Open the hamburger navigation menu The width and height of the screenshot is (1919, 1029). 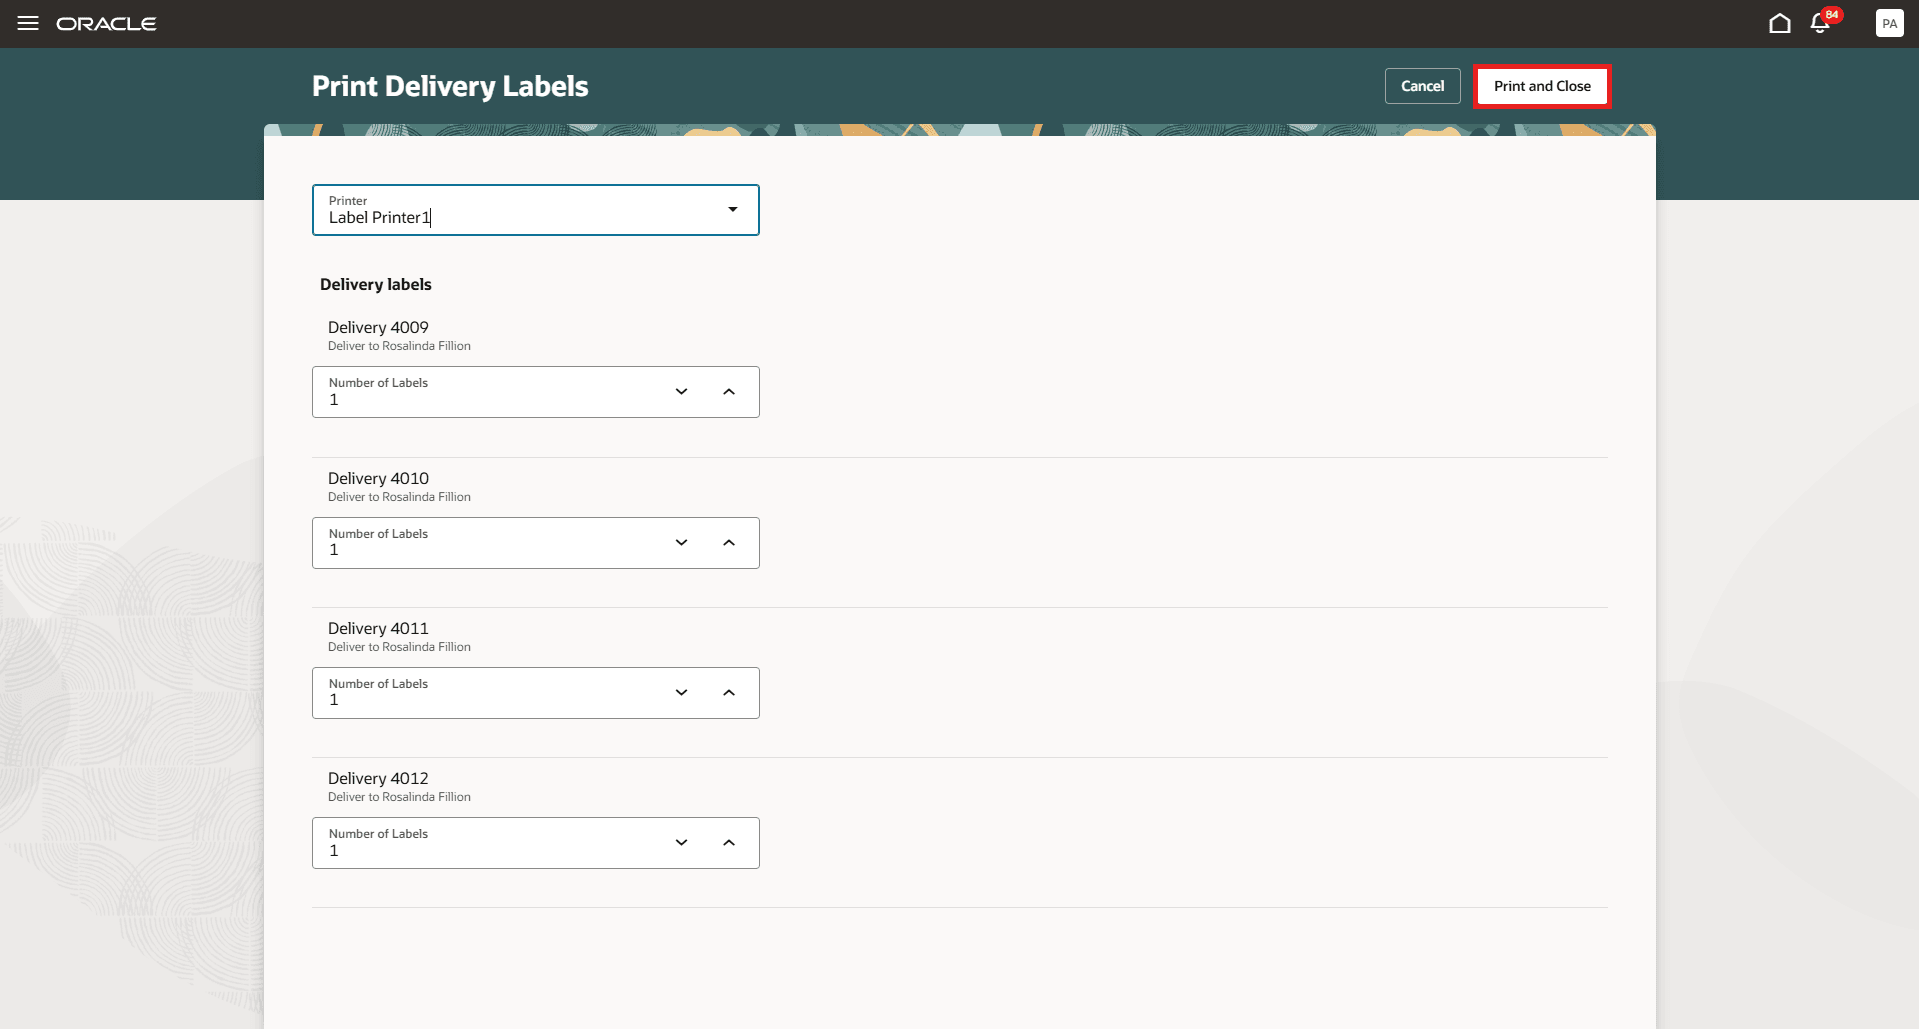28,23
